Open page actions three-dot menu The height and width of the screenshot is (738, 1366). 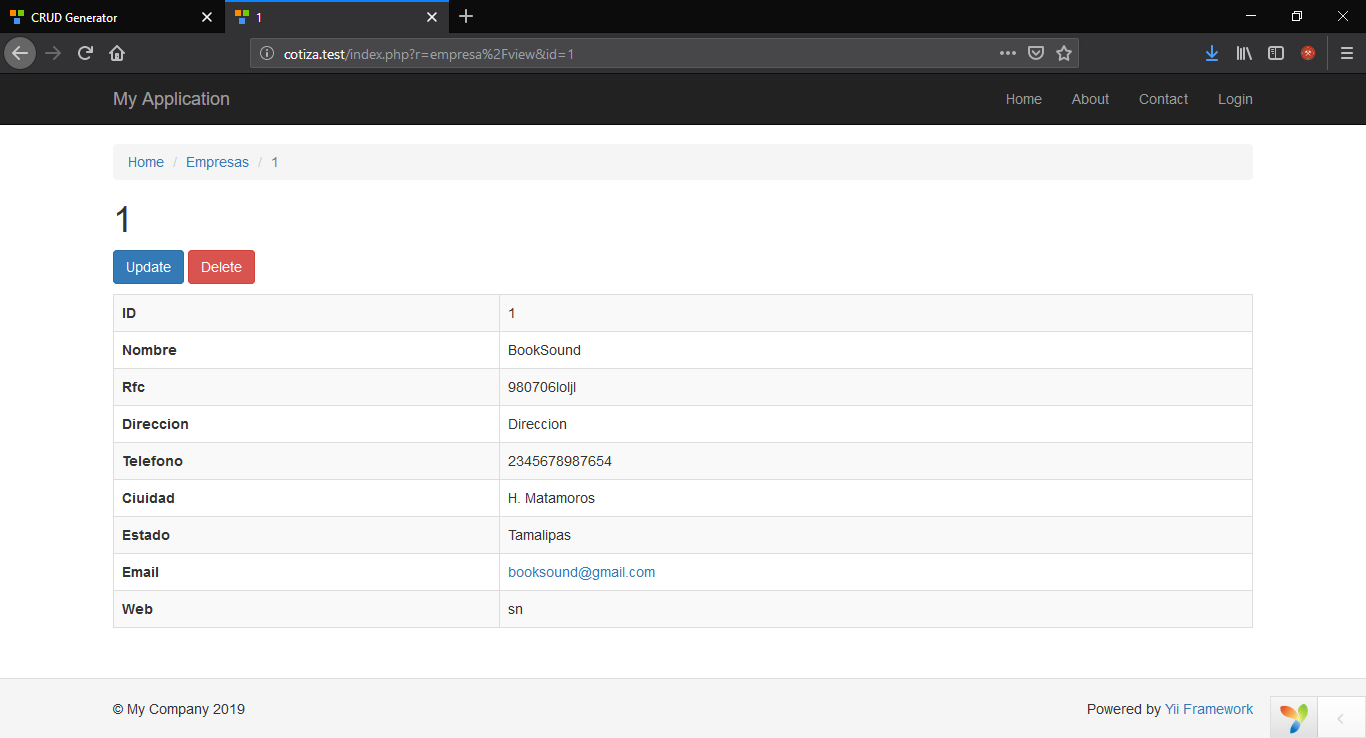tap(1008, 53)
